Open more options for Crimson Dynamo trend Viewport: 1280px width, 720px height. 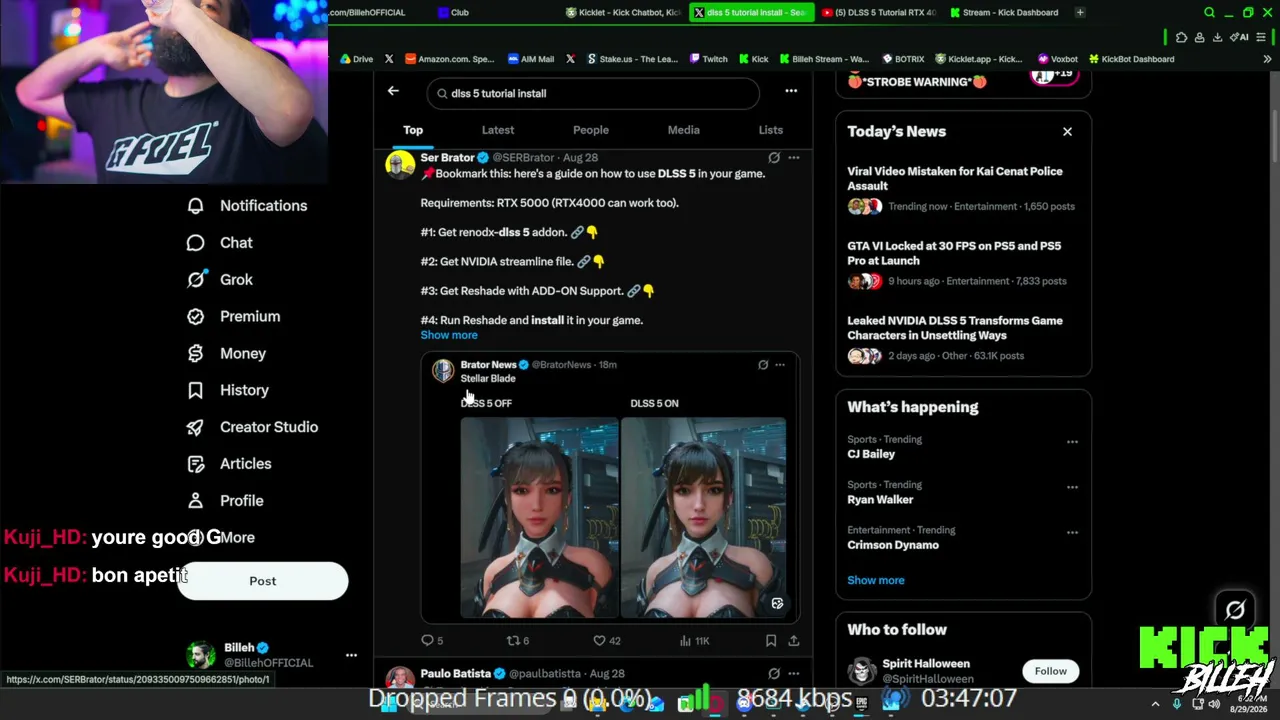pyautogui.click(x=1072, y=533)
